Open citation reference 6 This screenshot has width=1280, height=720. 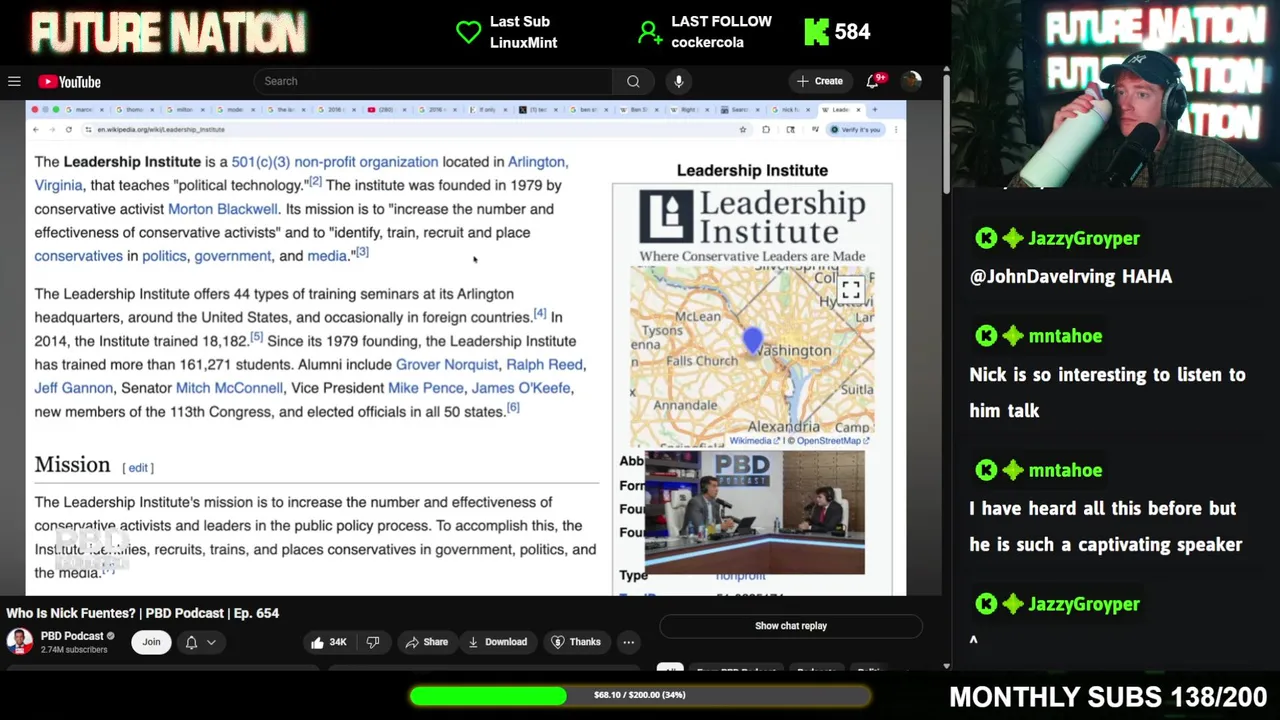tap(513, 407)
